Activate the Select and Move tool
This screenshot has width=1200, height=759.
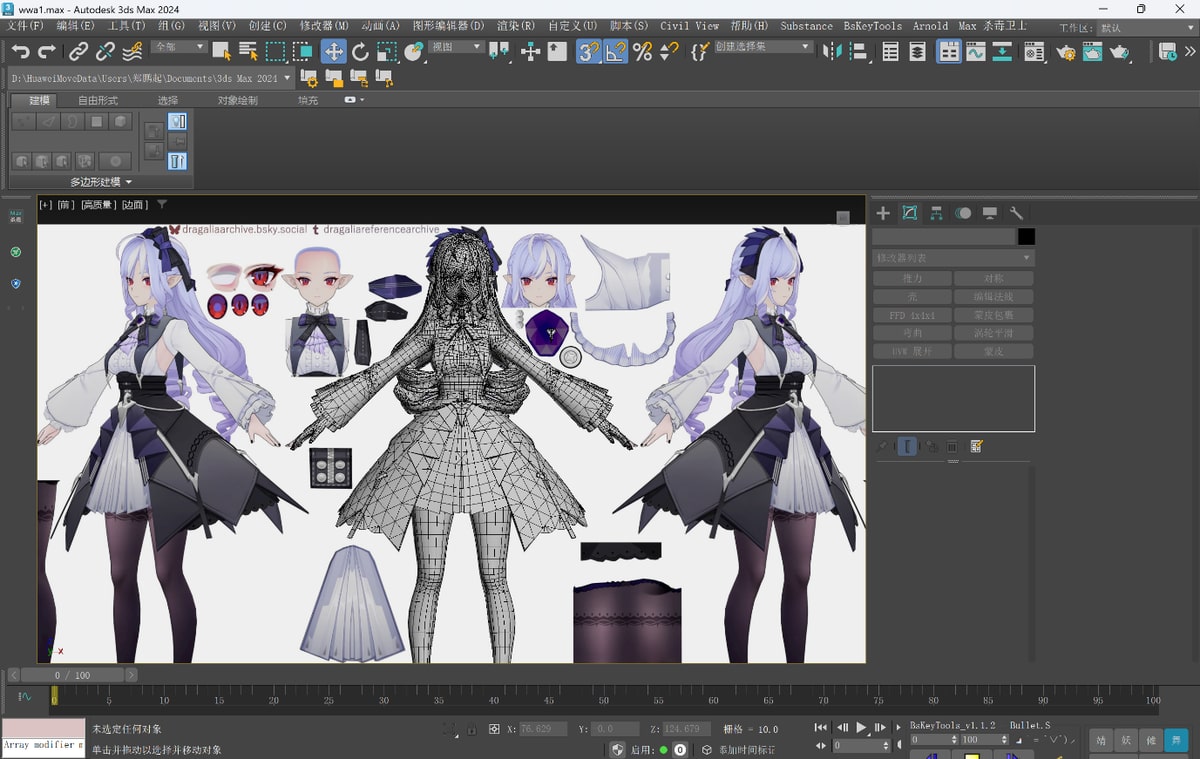click(334, 51)
